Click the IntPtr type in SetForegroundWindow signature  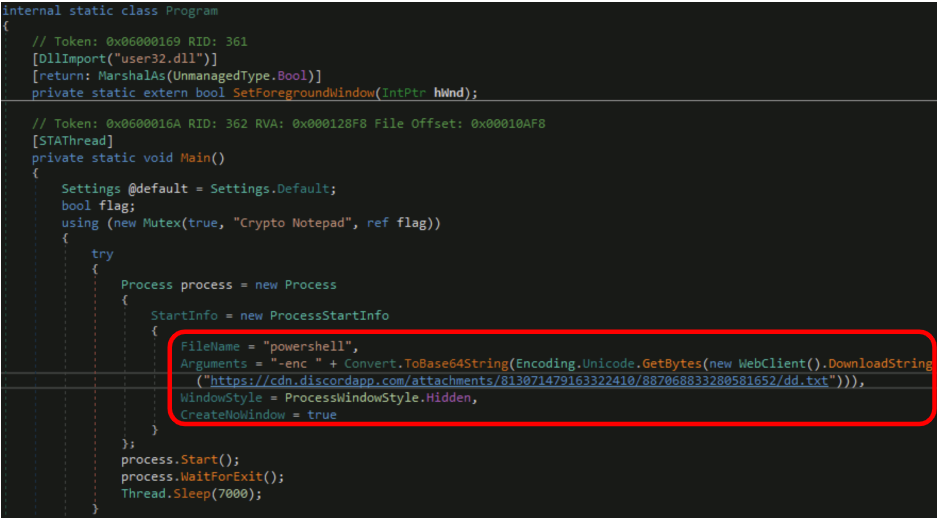pos(404,93)
